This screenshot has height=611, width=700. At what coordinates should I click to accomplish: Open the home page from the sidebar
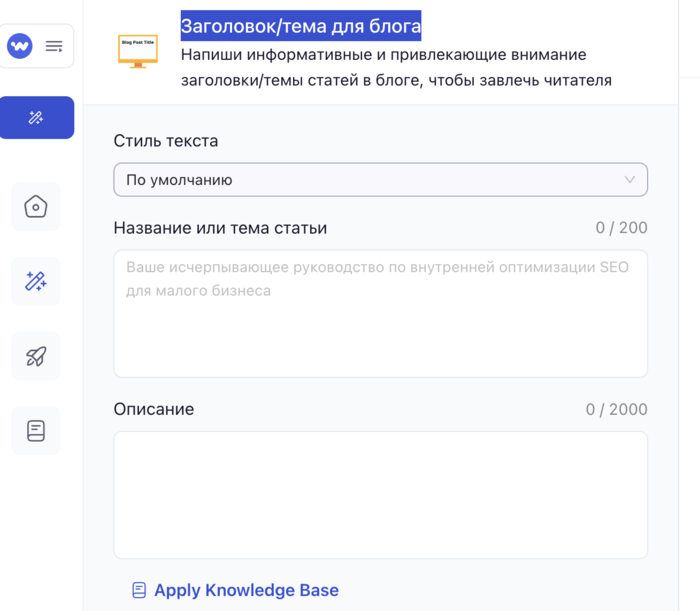pyautogui.click(x=36, y=207)
